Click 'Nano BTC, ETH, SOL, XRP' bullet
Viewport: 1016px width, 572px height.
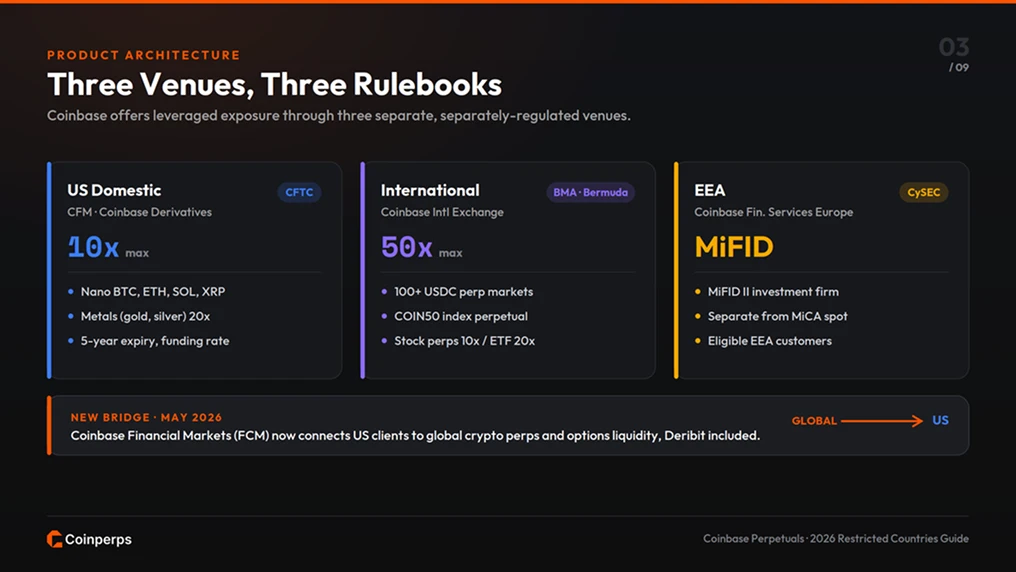[153, 292]
